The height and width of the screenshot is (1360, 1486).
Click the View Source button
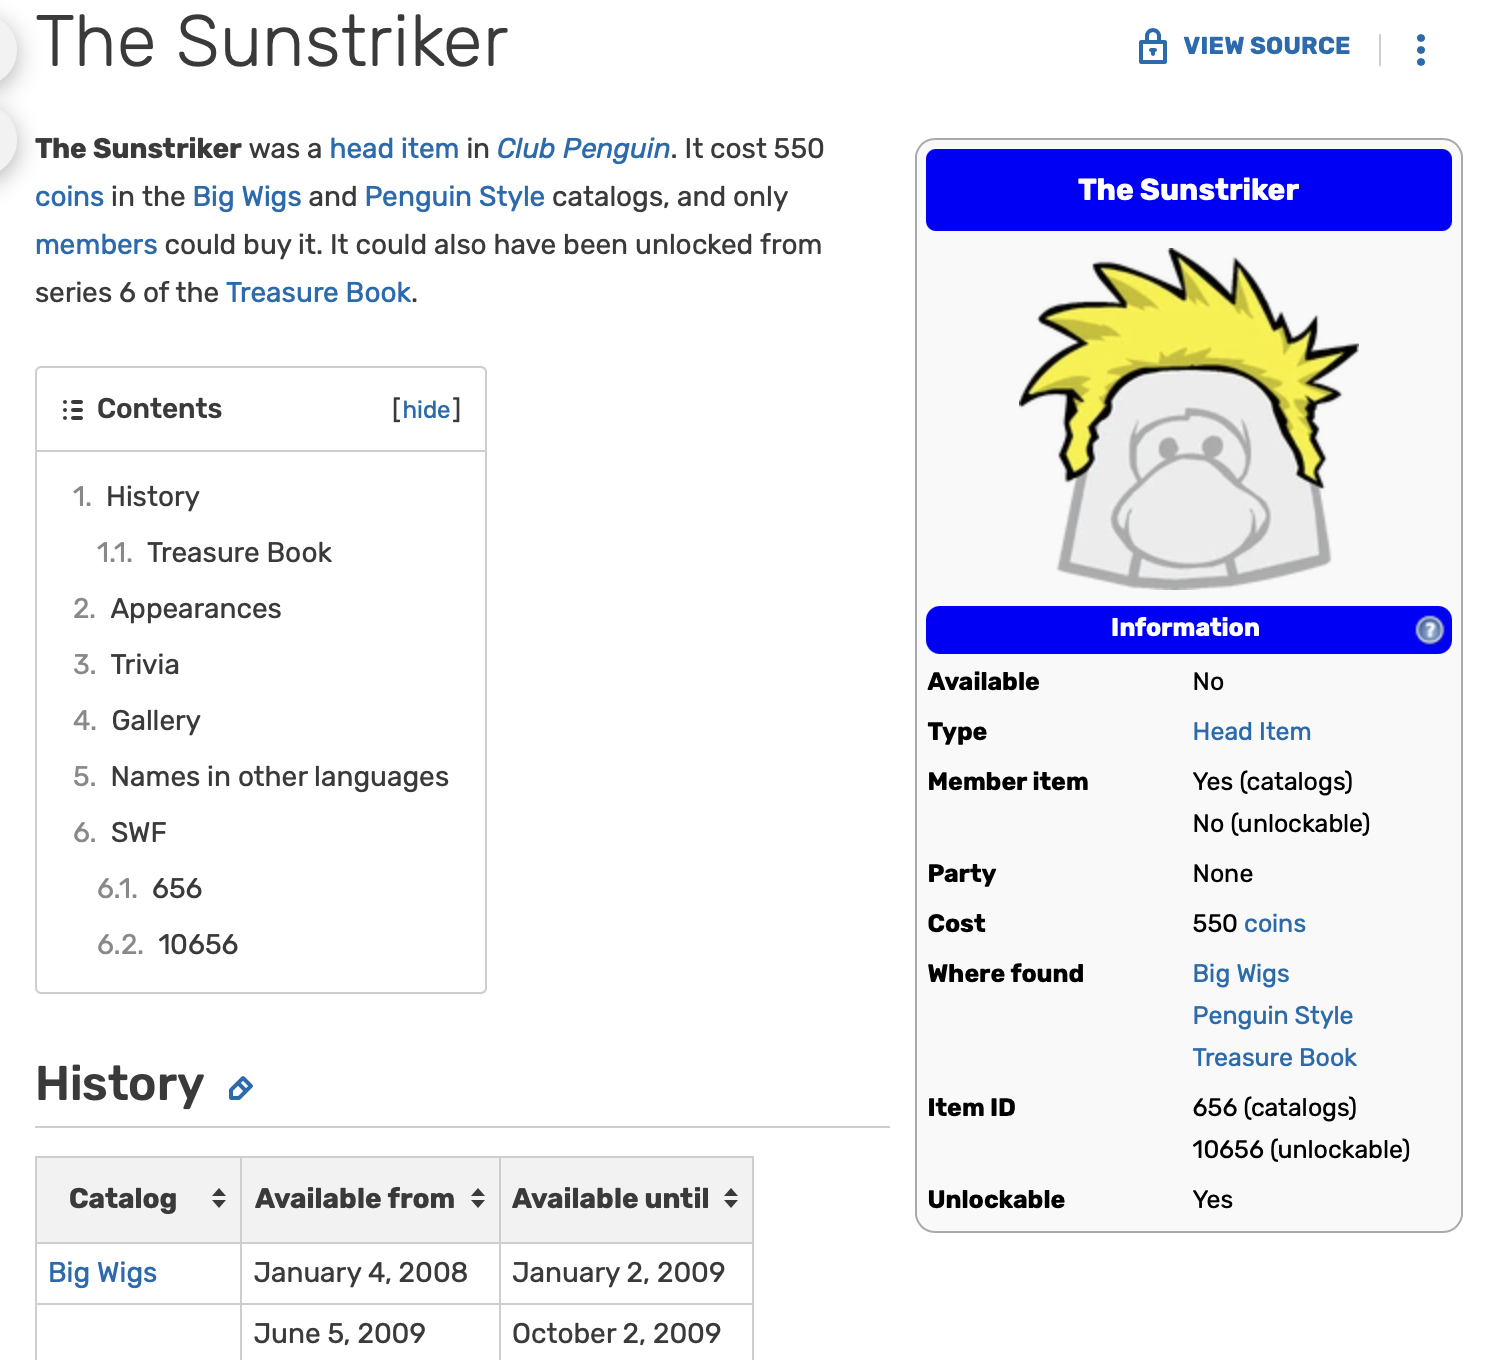1266,46
